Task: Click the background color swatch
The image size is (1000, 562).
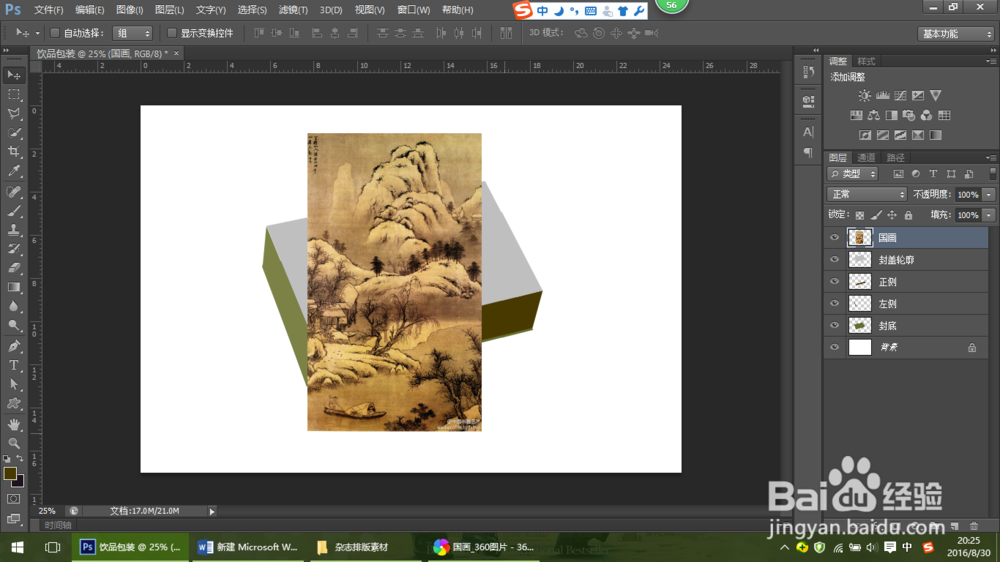Action: [x=20, y=482]
